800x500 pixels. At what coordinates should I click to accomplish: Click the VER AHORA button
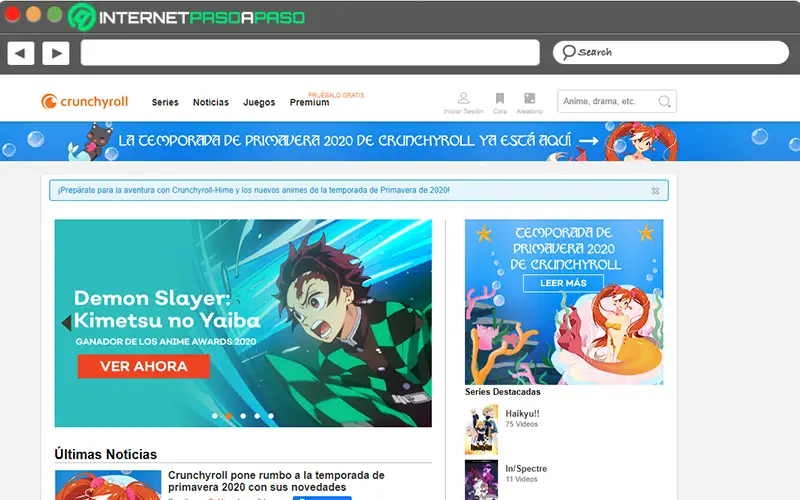(144, 366)
